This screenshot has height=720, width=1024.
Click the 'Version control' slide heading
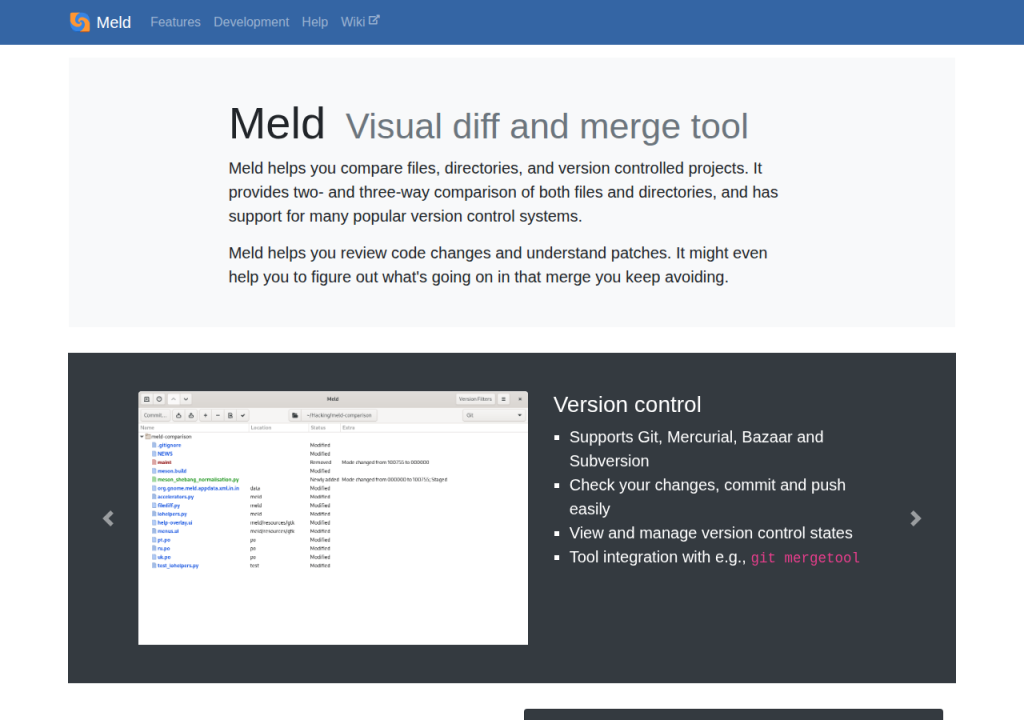point(627,404)
